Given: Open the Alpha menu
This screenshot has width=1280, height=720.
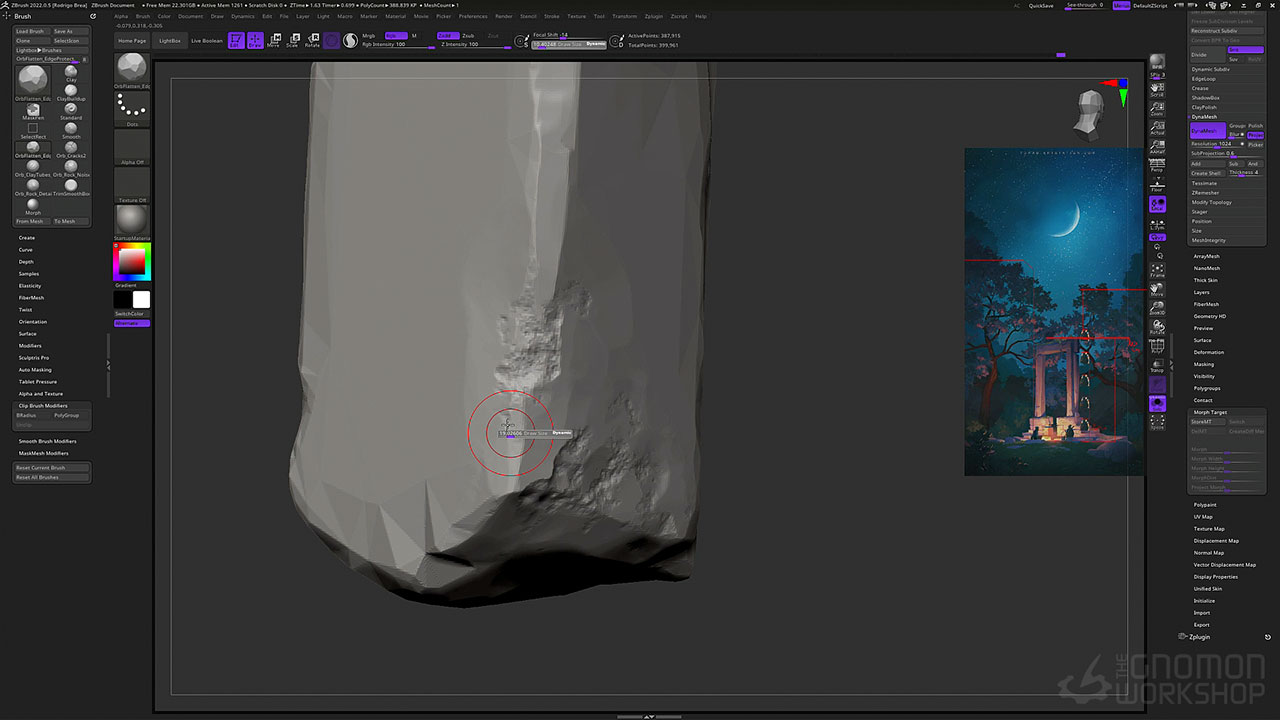Looking at the screenshot, I should click(121, 16).
